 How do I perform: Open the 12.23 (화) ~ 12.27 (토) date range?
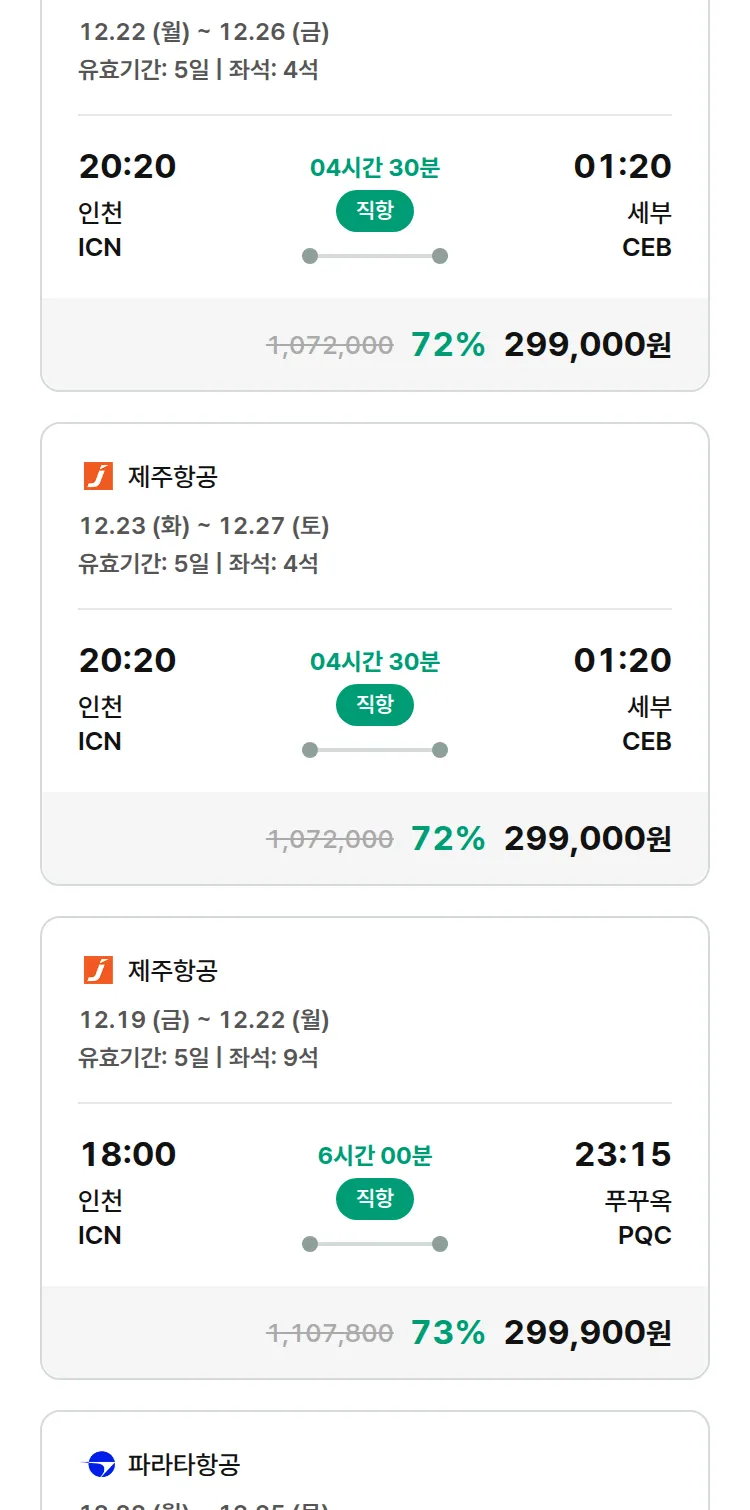pos(204,526)
